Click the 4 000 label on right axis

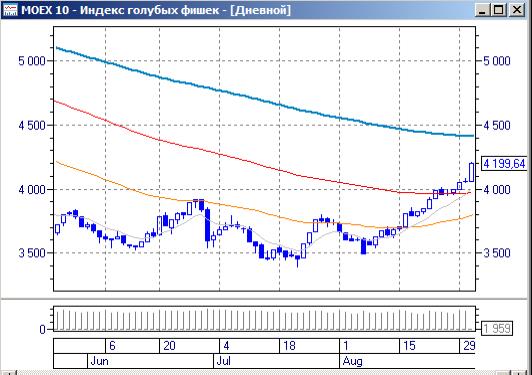(x=497, y=189)
